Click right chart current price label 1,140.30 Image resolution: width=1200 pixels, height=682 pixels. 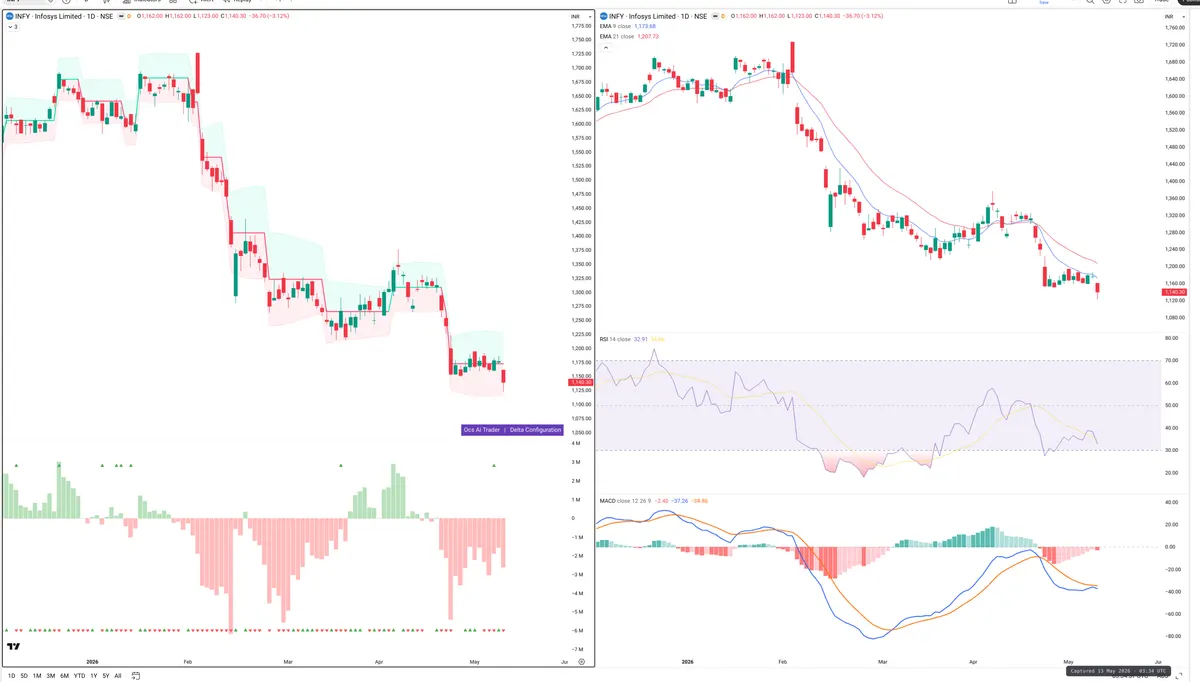pyautogui.click(x=1174, y=292)
